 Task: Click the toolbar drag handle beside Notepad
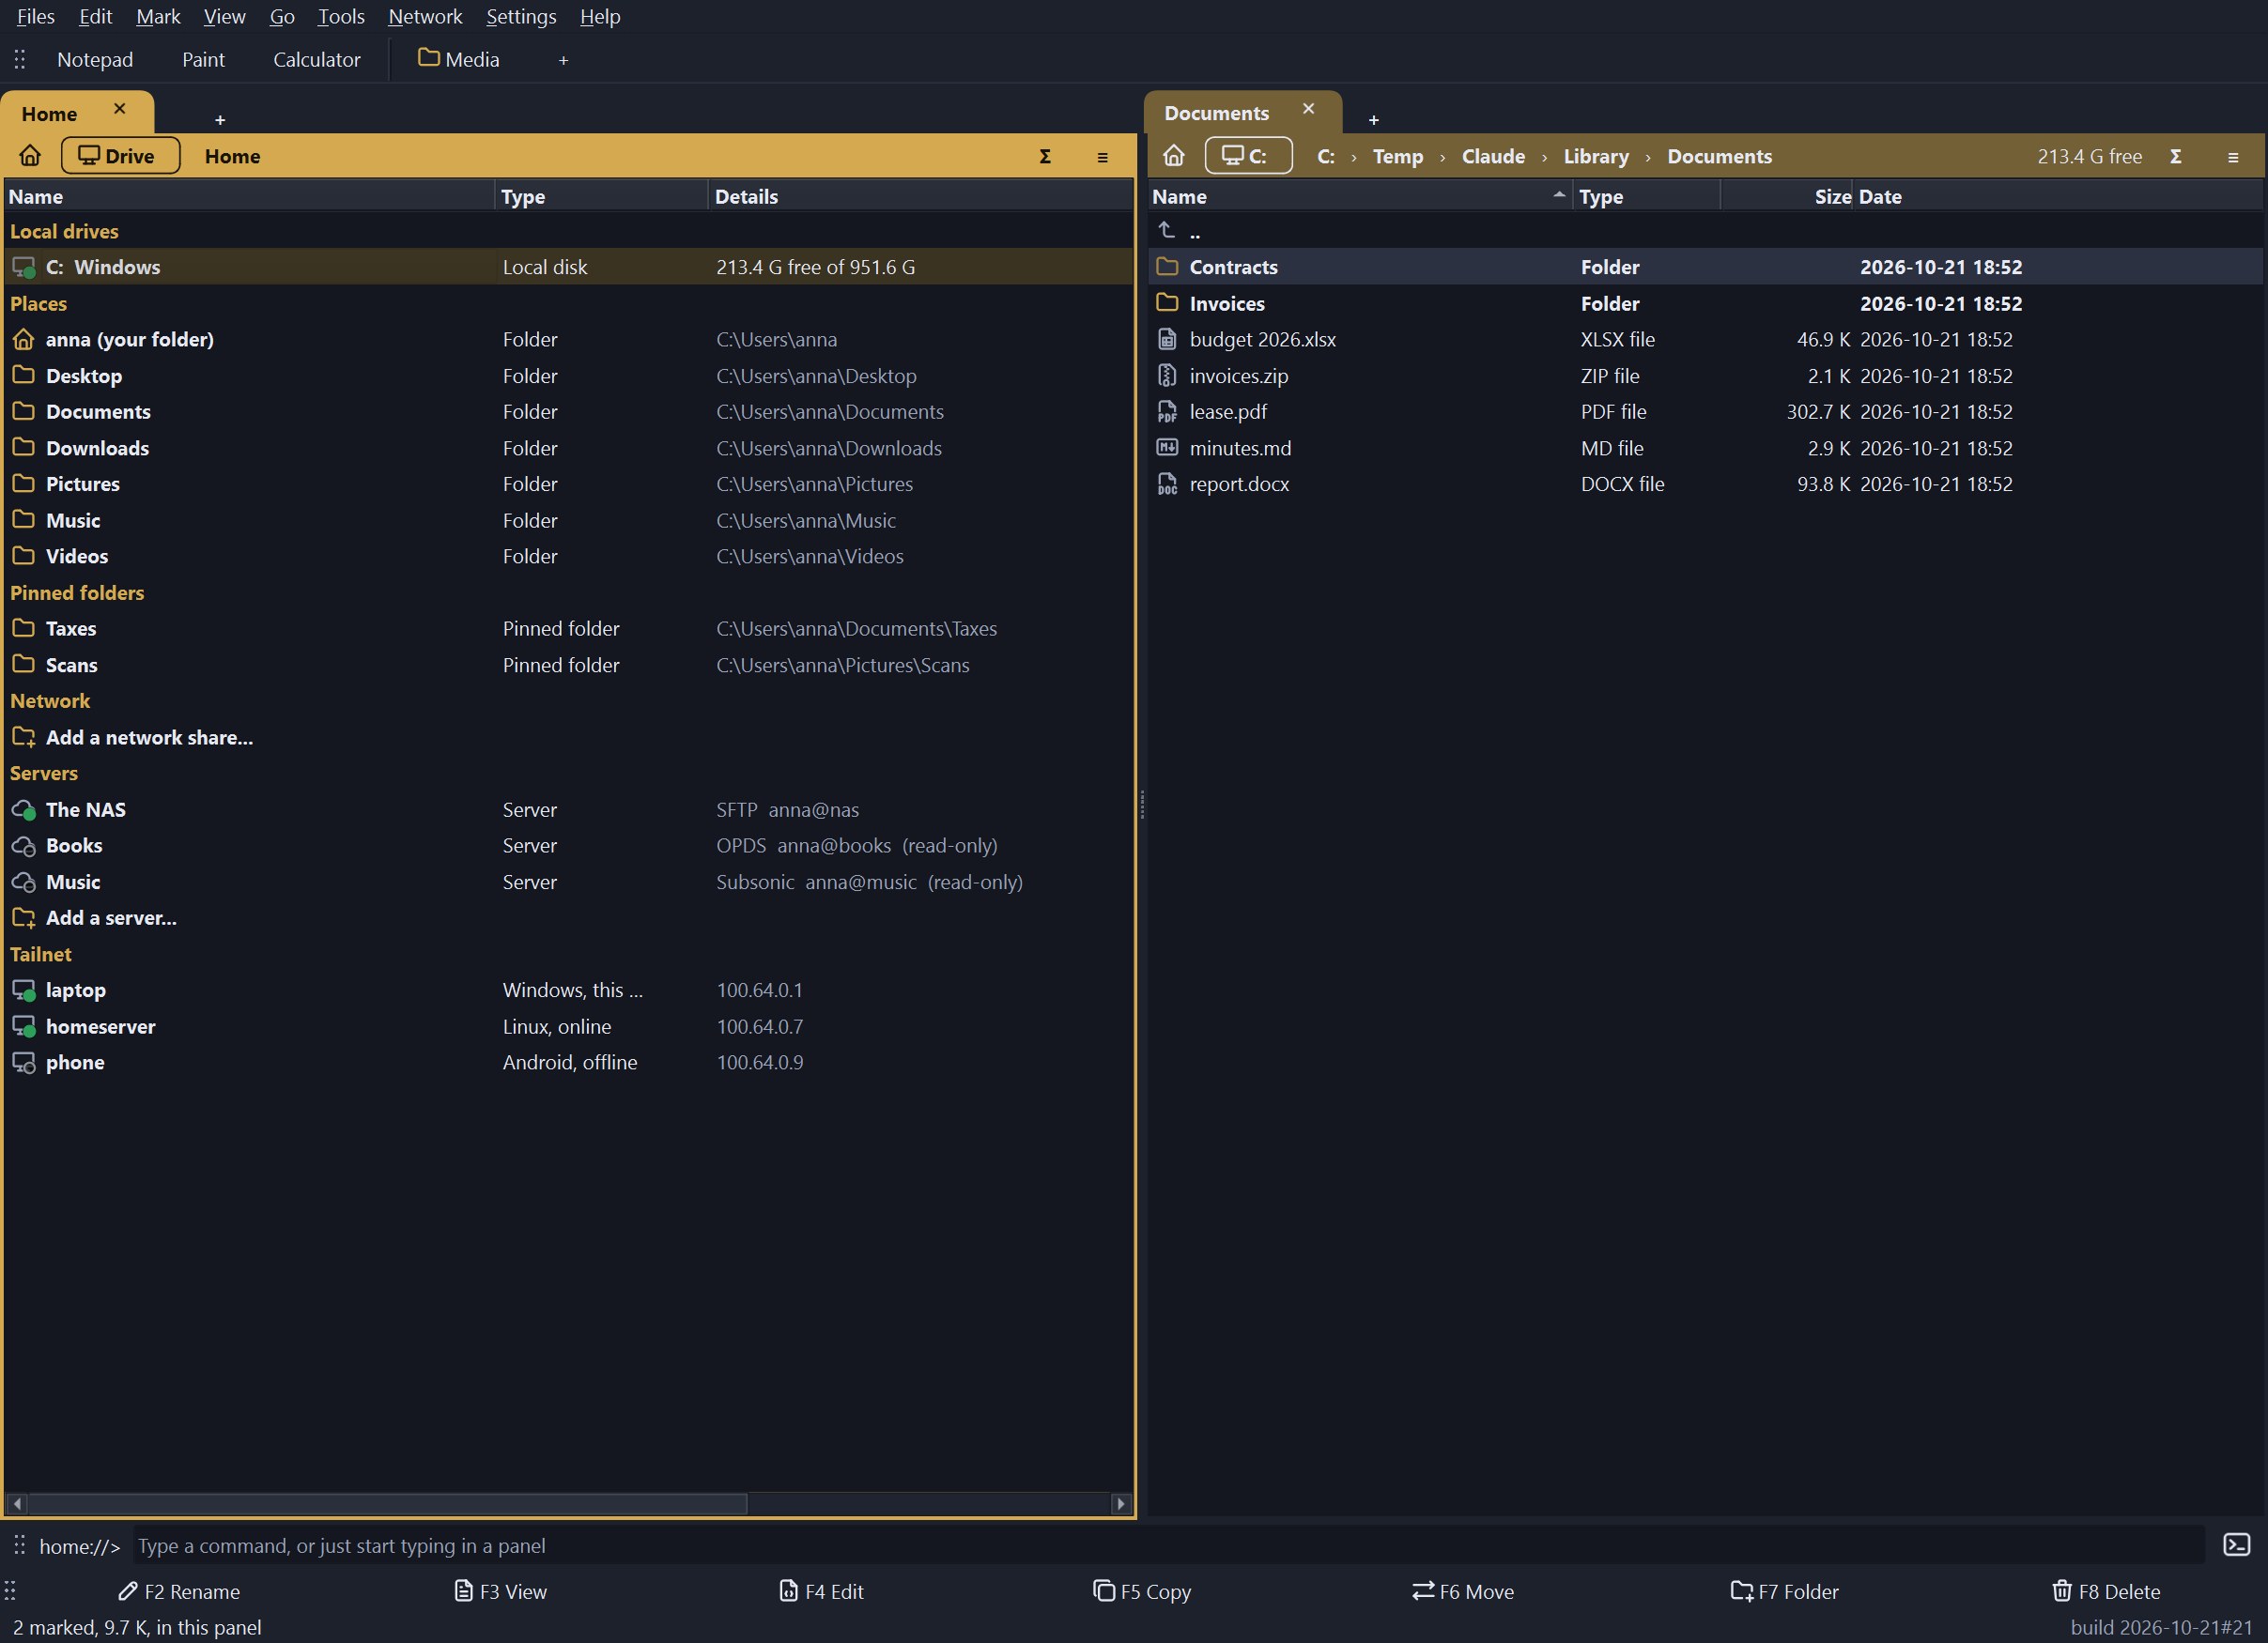point(19,59)
